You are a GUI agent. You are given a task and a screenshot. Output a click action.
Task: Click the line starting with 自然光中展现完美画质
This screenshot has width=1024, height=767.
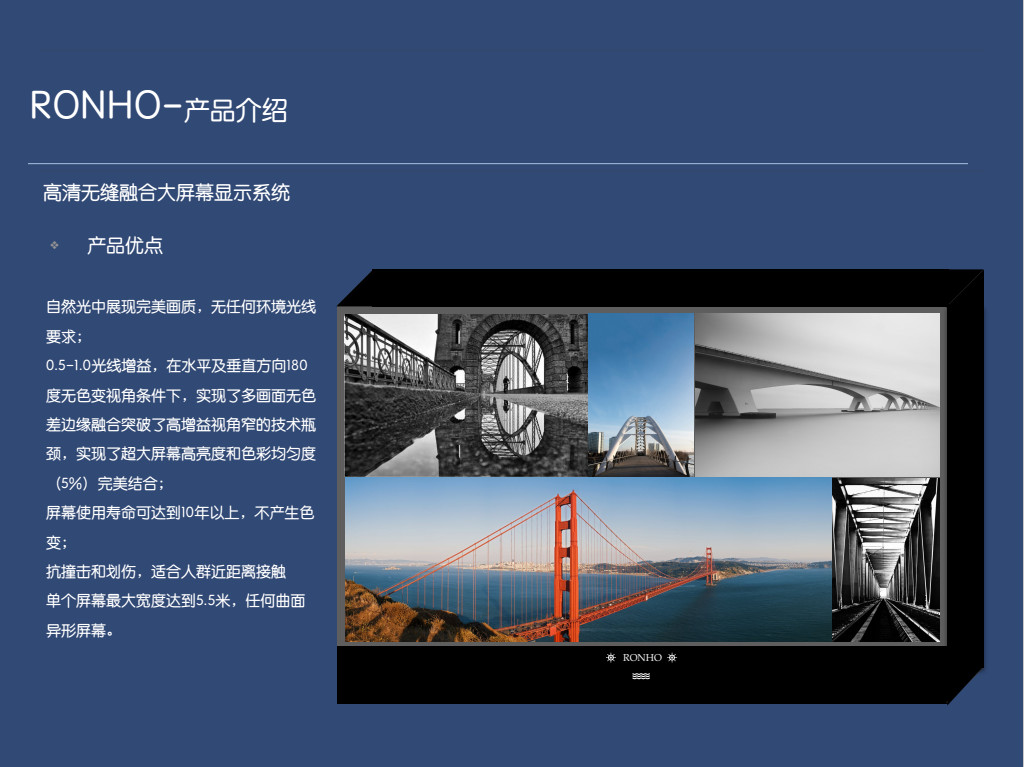pos(180,307)
